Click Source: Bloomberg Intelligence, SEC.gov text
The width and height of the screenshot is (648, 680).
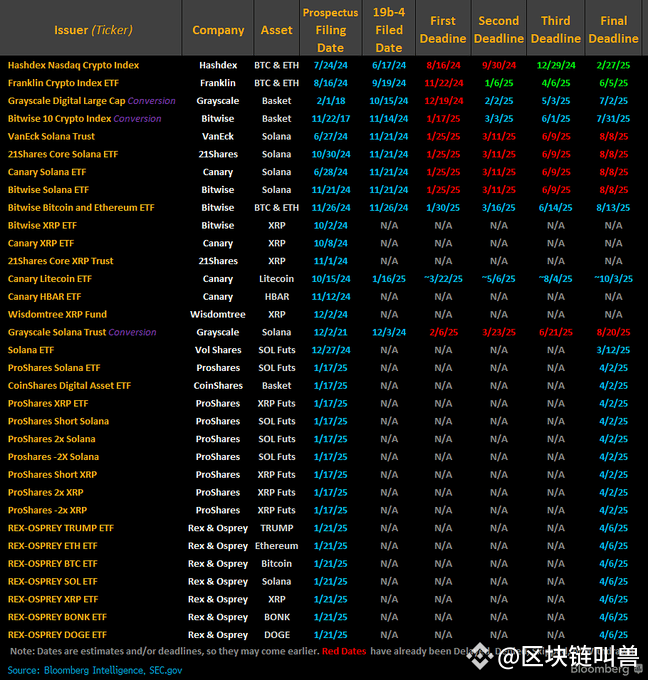click(x=95, y=670)
